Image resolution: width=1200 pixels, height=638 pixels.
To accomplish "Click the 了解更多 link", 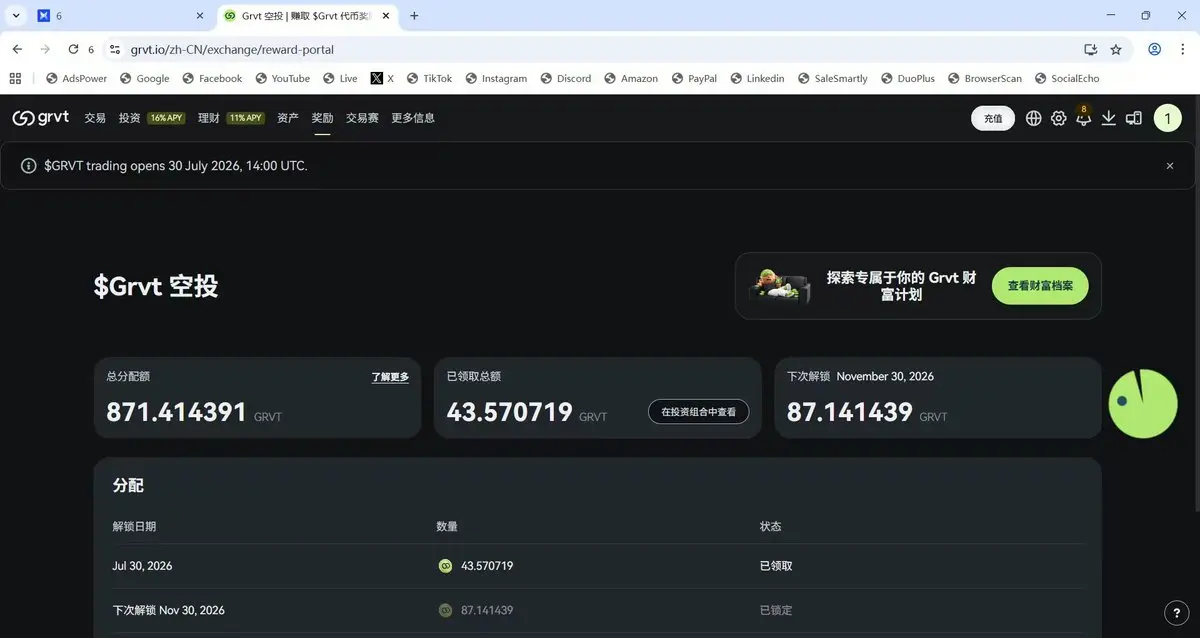I will [x=390, y=377].
